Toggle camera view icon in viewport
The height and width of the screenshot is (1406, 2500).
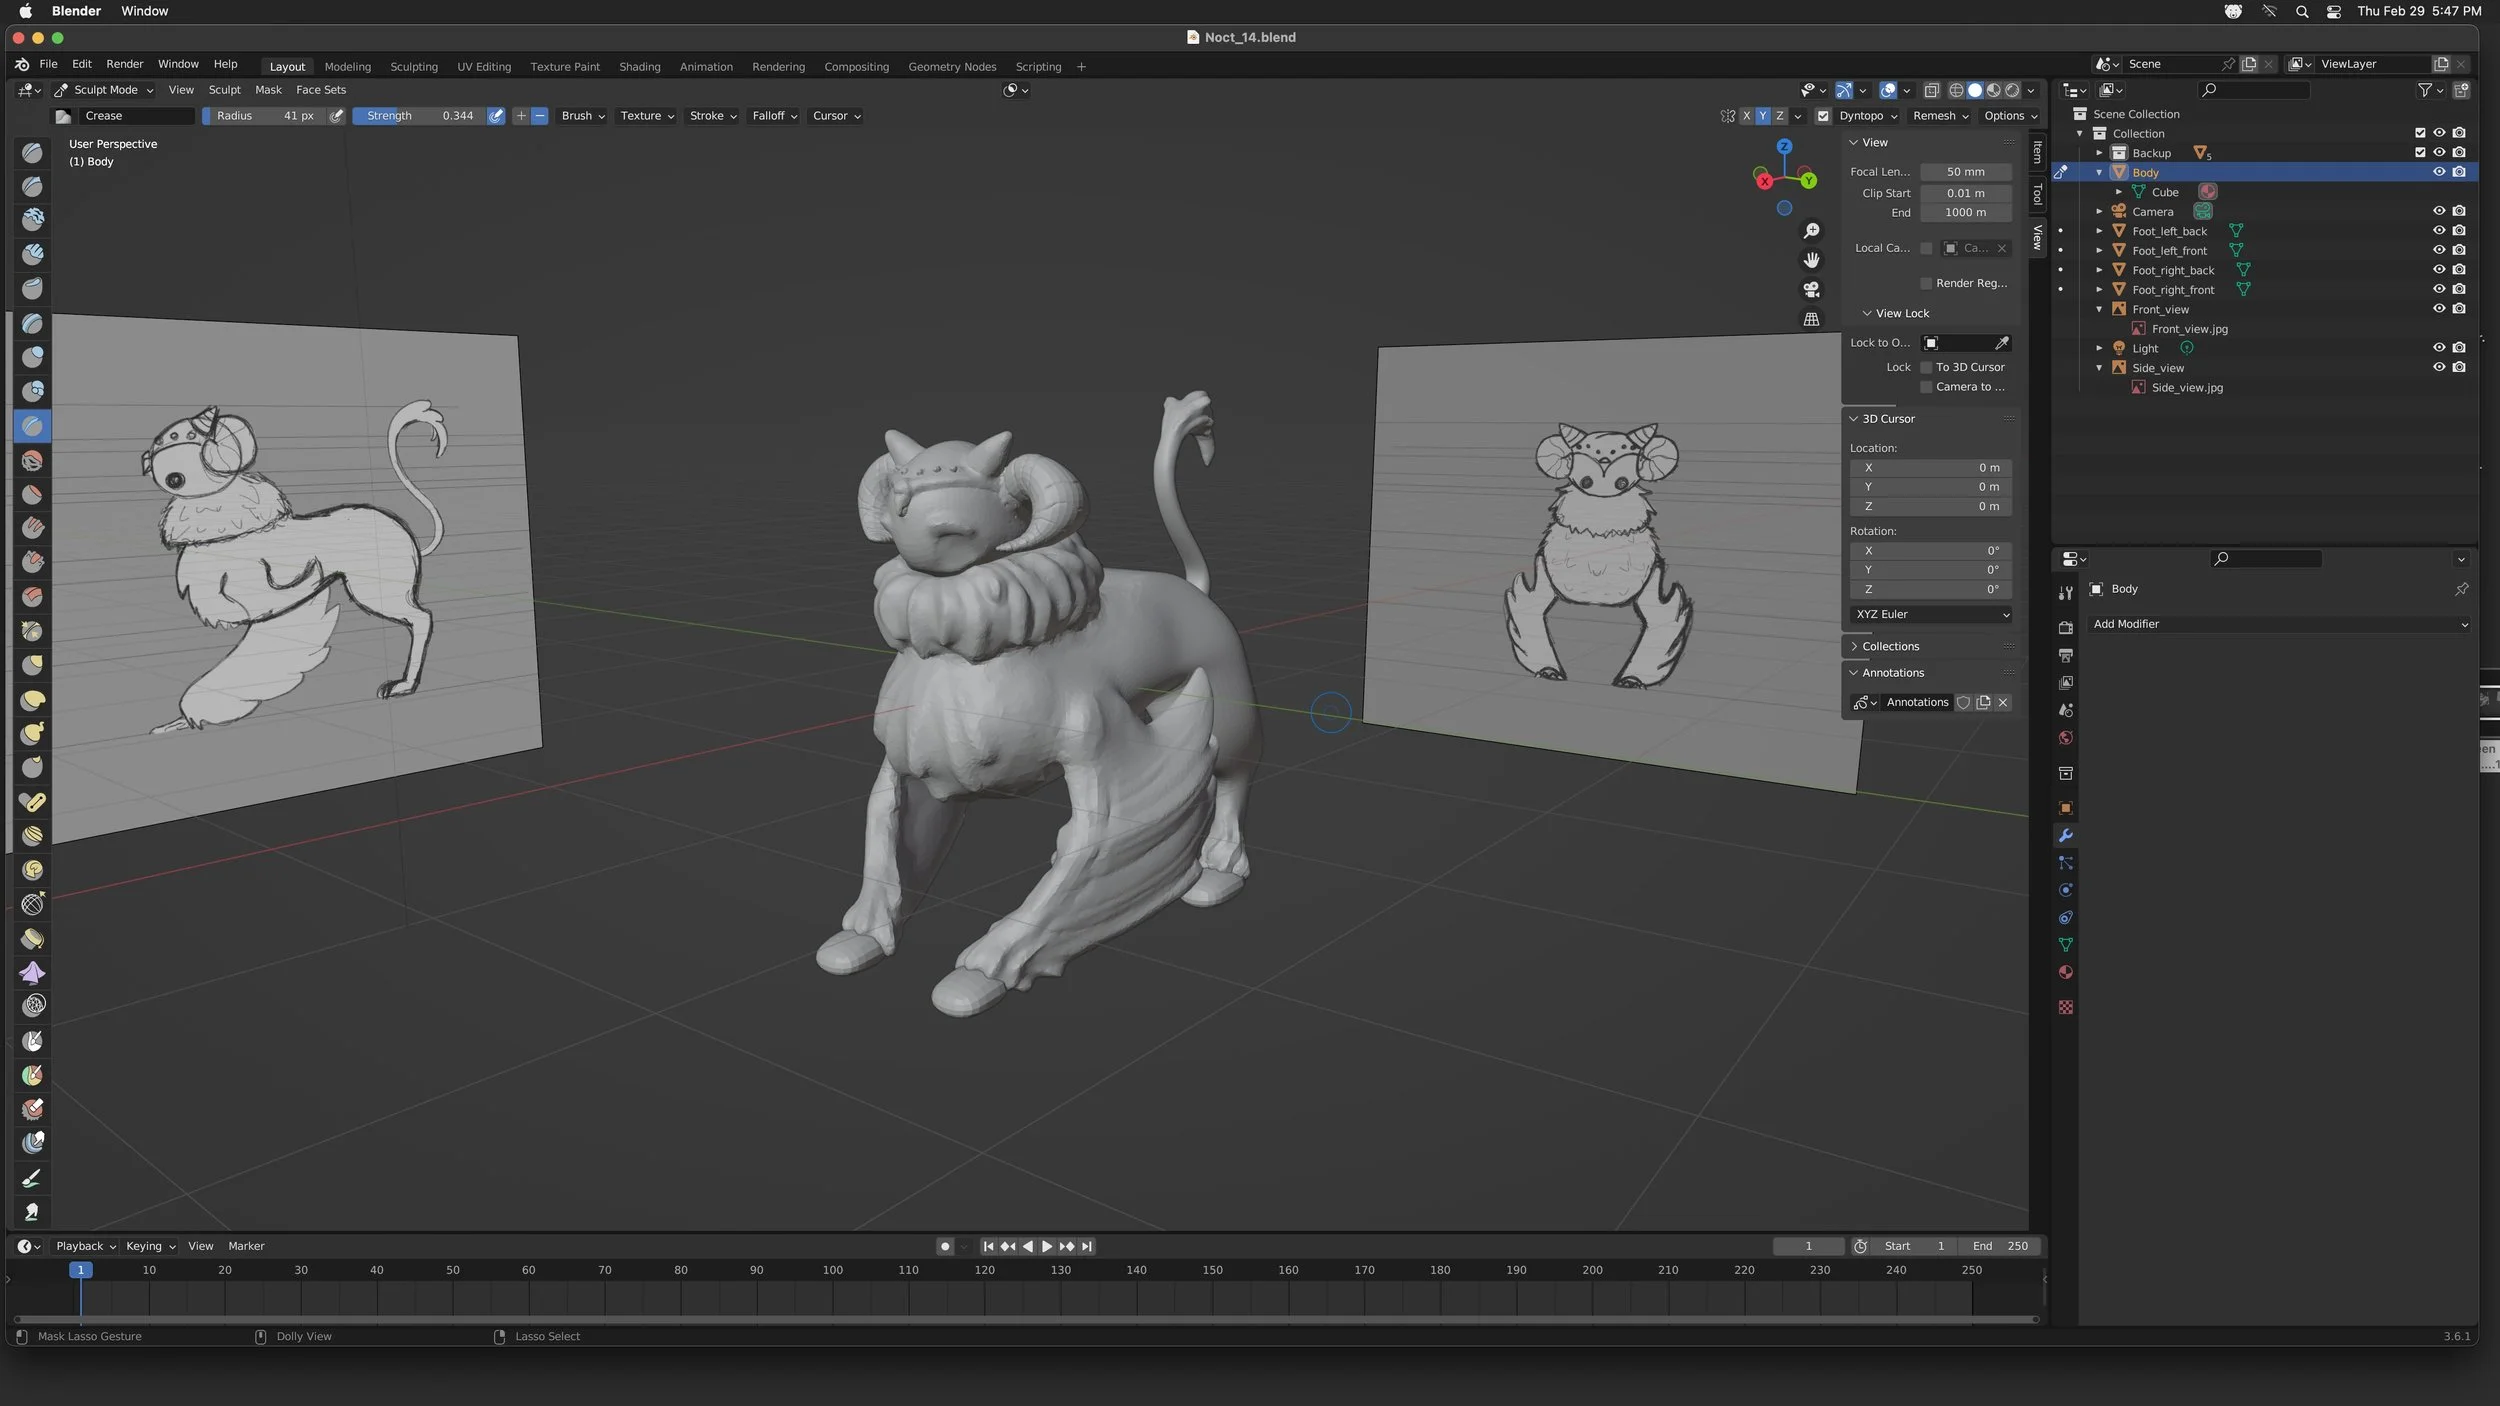1811,290
